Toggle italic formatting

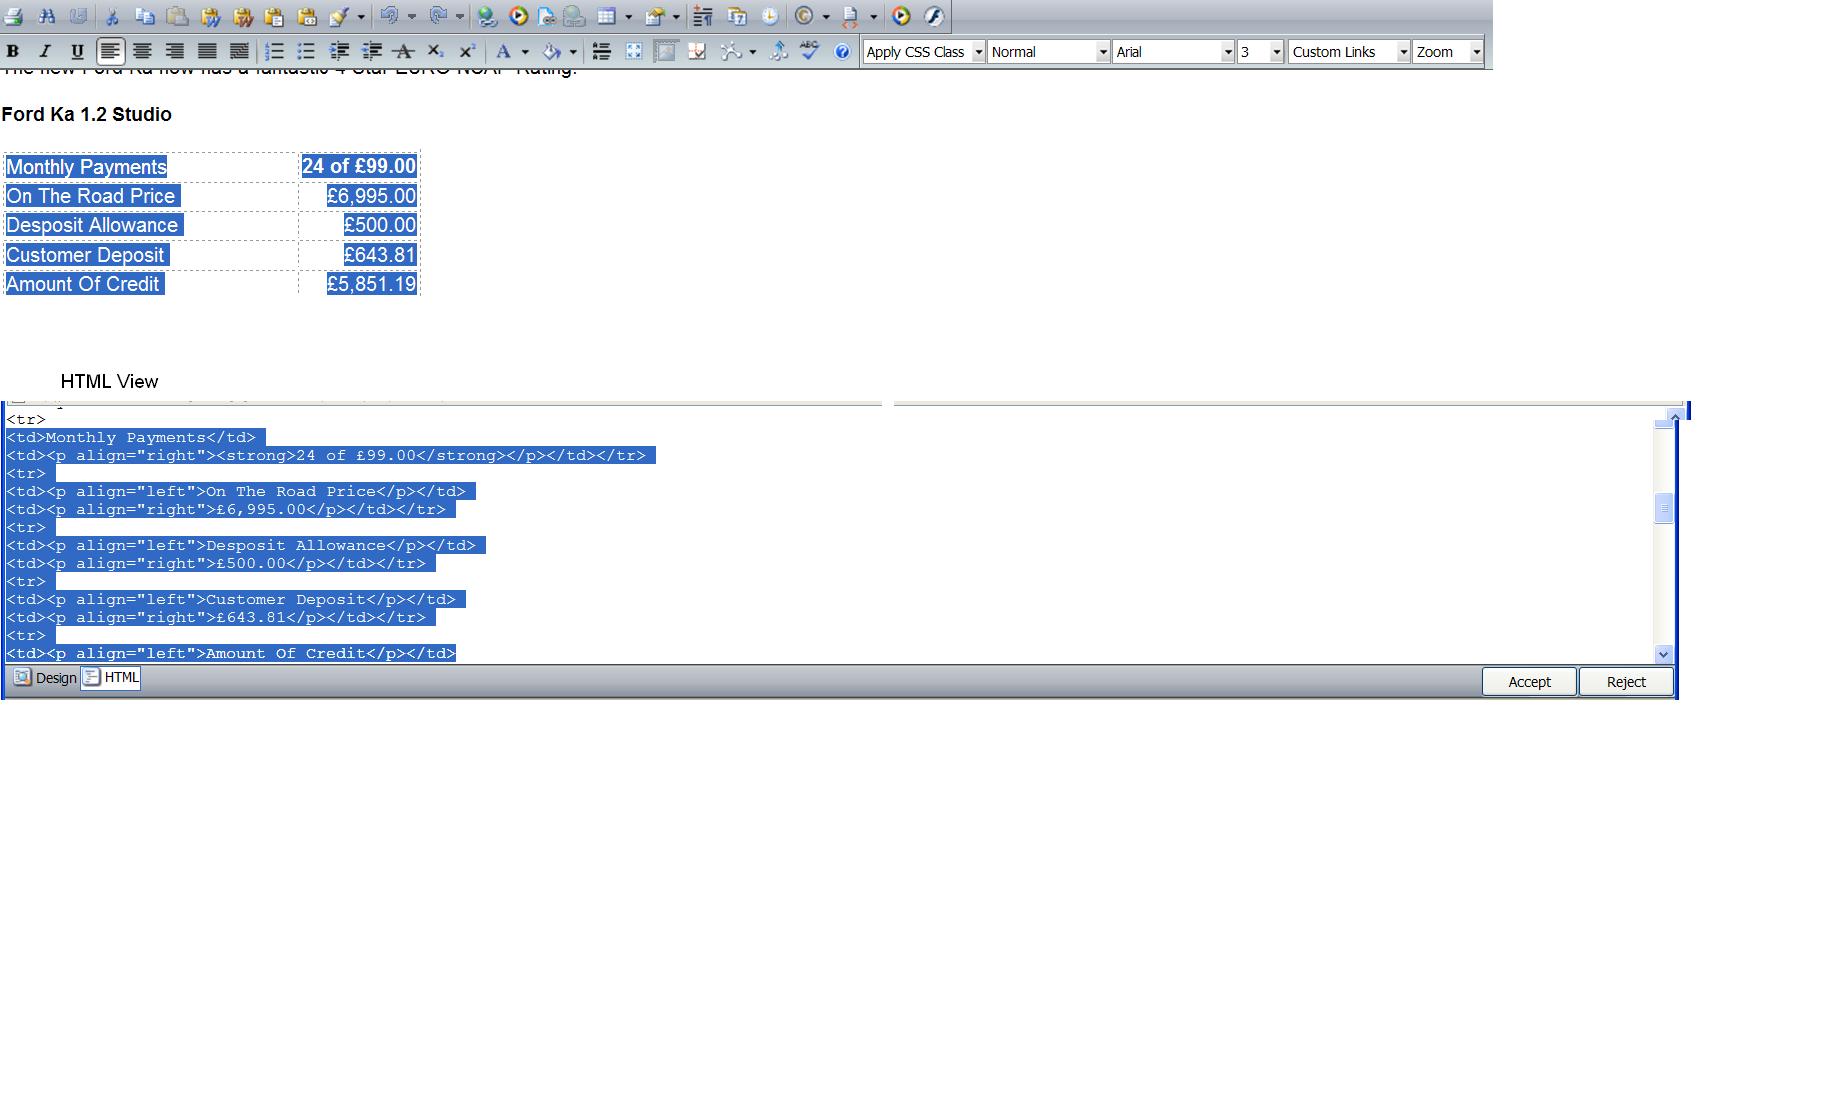click(x=45, y=51)
